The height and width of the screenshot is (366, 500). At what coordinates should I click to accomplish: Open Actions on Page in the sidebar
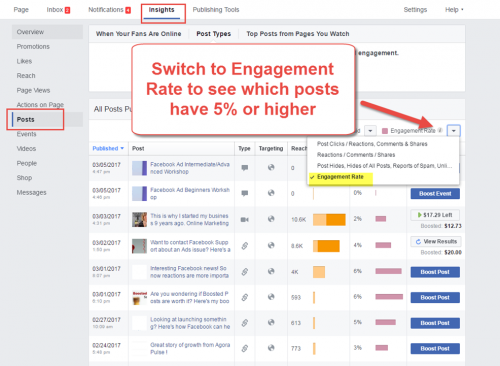(40, 105)
